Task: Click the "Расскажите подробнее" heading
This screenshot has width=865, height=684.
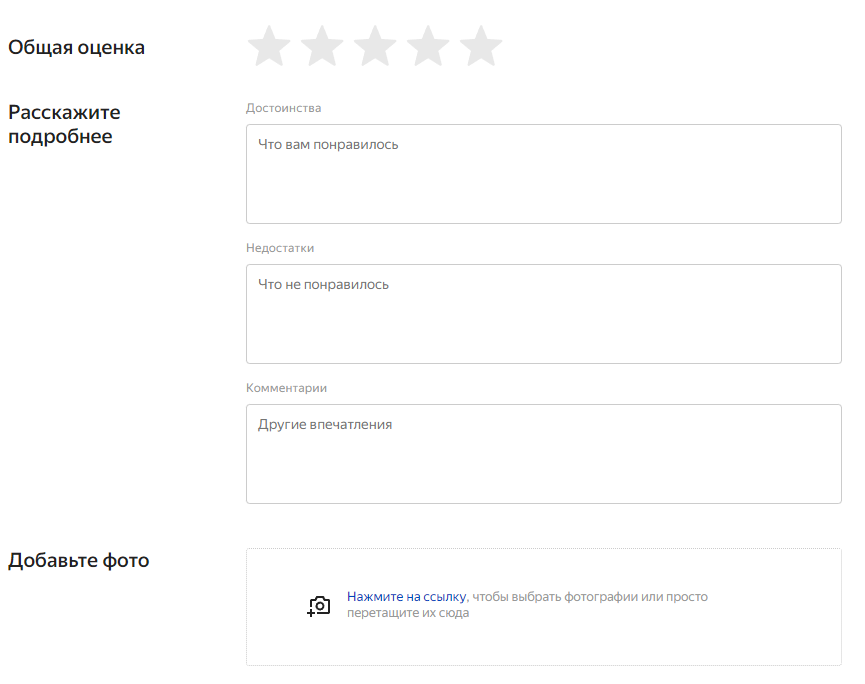Action: tap(64, 124)
